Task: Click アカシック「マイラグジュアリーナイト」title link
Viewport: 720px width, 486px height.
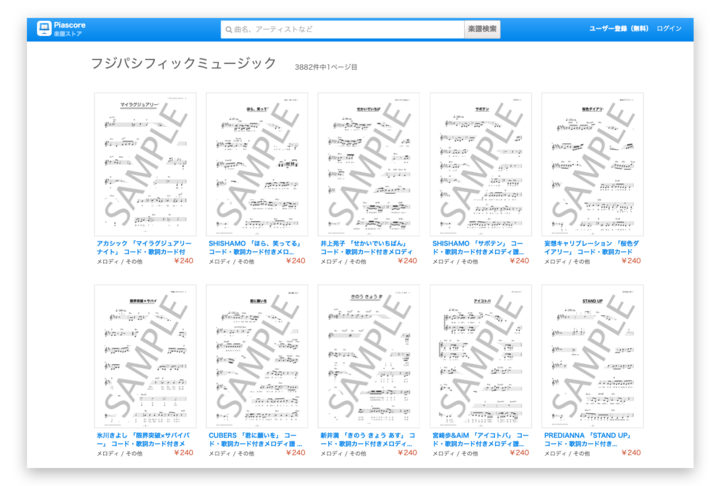Action: point(144,248)
